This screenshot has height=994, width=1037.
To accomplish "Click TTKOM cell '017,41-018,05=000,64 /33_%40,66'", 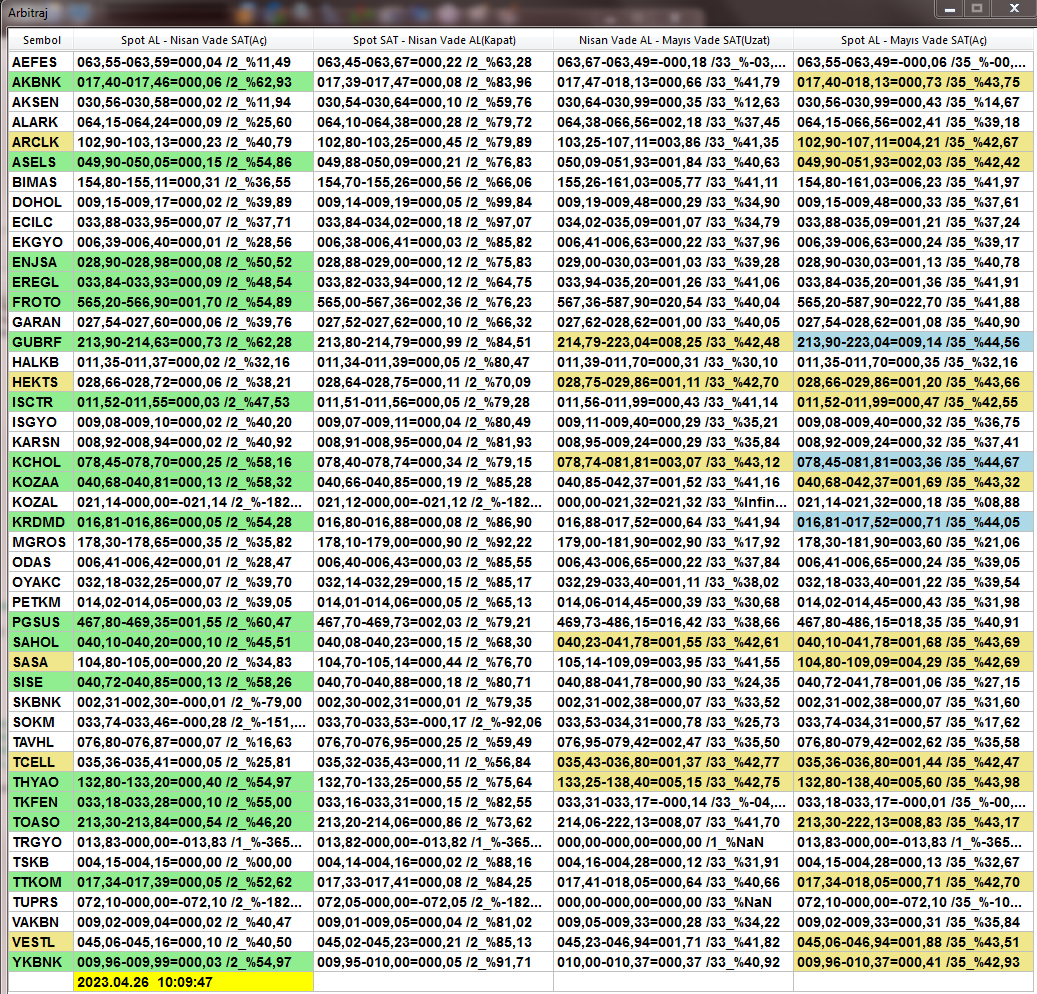I will pos(673,882).
